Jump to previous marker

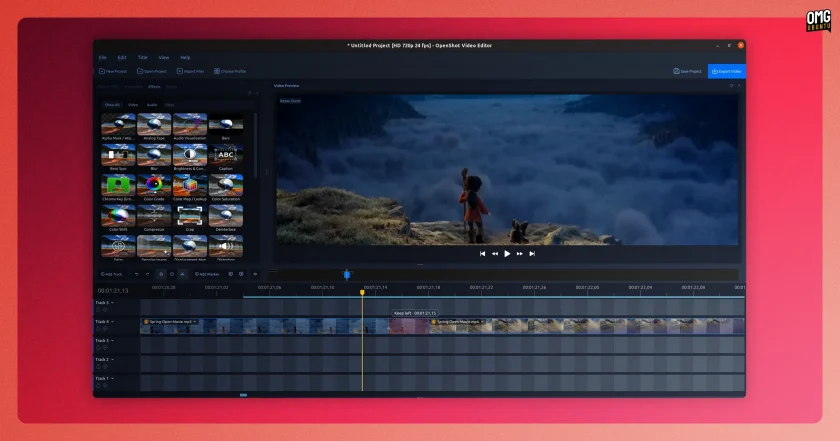(230, 274)
